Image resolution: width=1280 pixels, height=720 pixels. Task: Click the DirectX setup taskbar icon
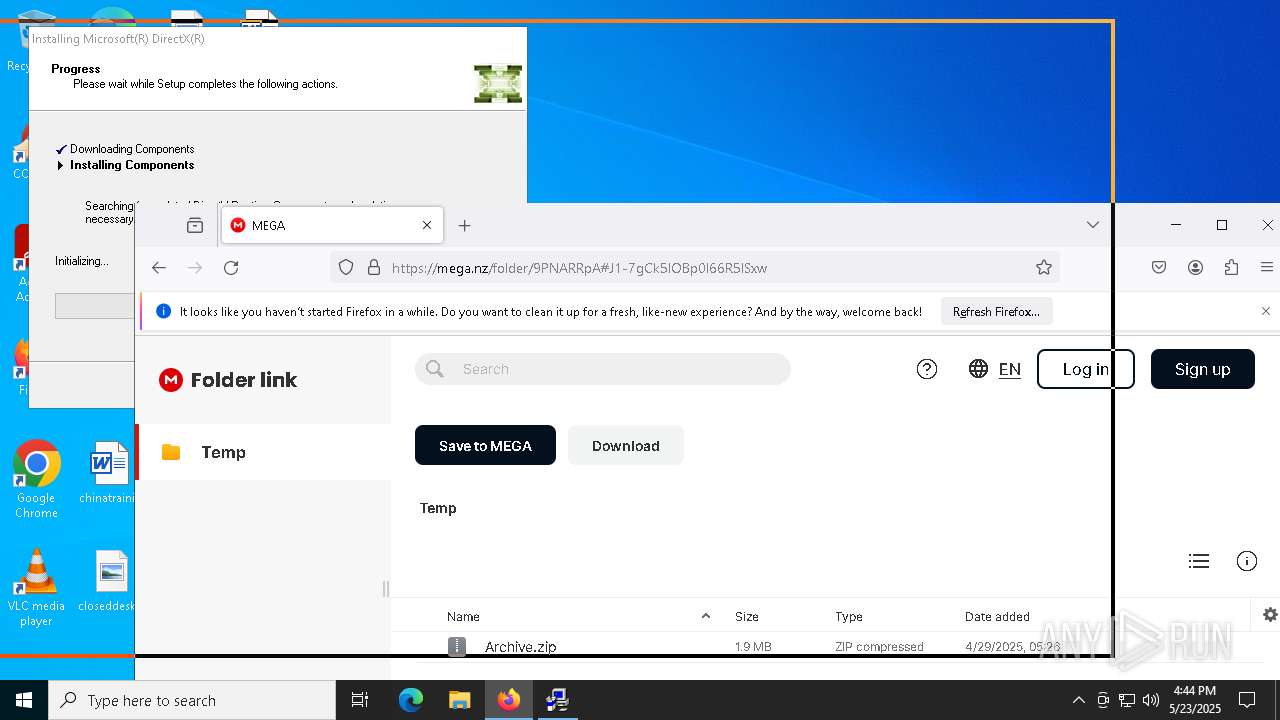[557, 700]
